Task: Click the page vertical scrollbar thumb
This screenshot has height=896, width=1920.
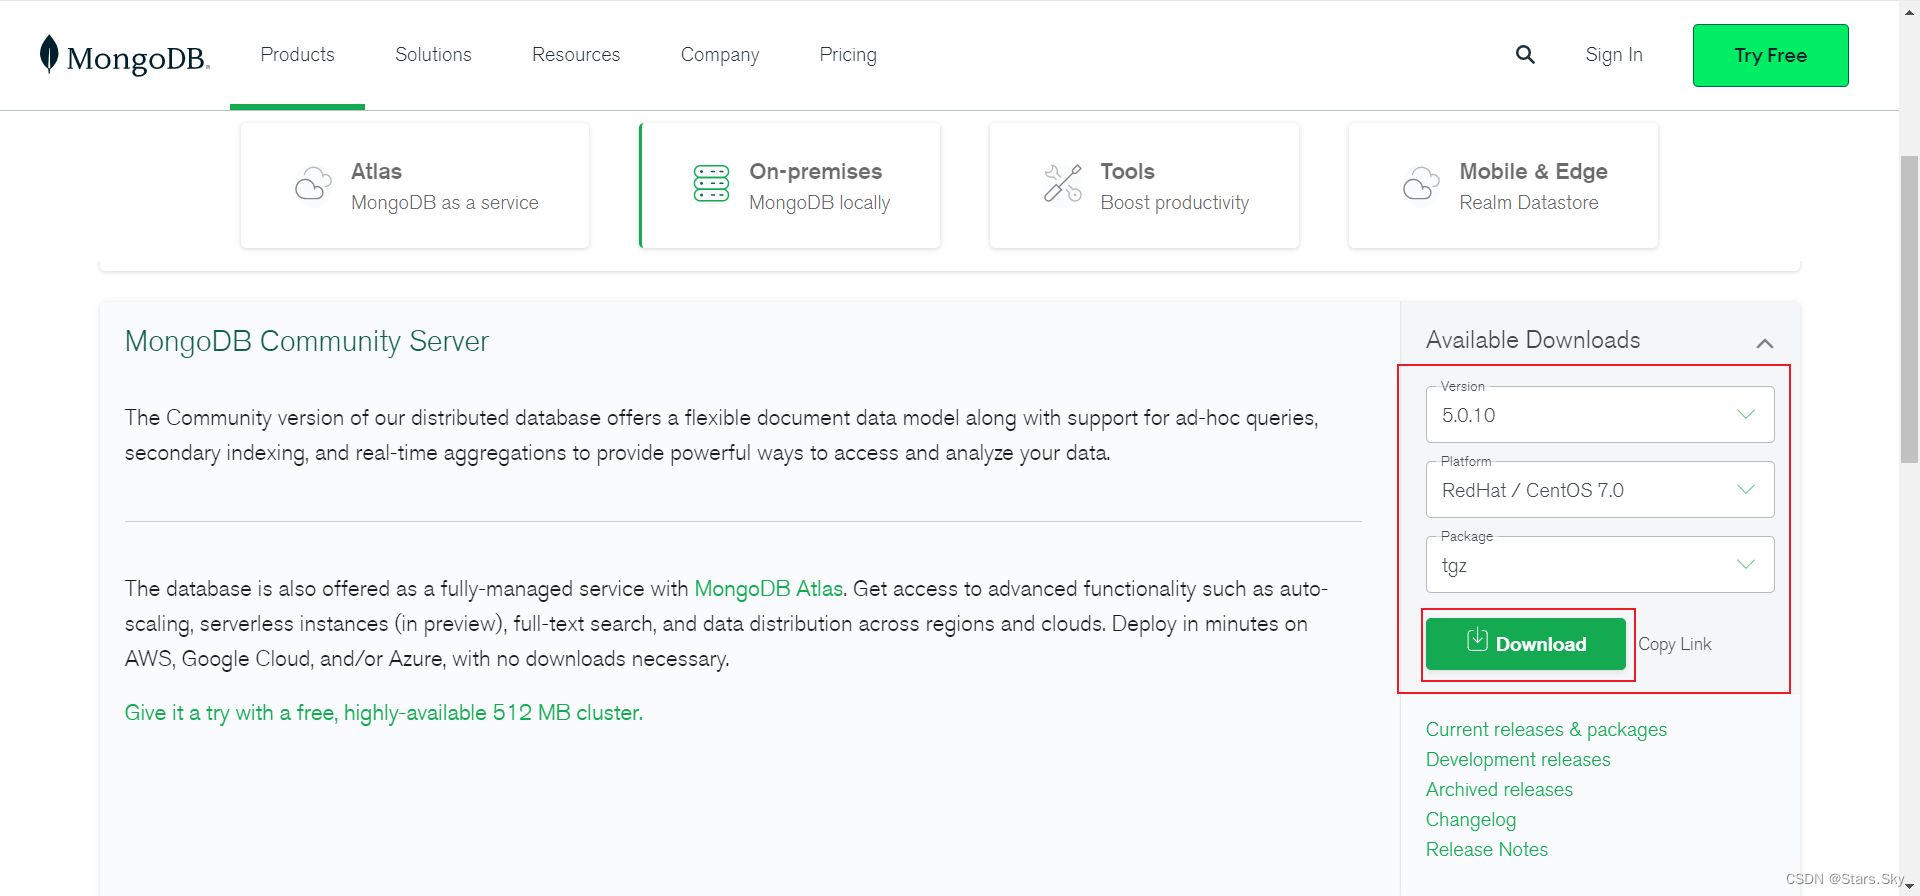Action: point(1909,310)
